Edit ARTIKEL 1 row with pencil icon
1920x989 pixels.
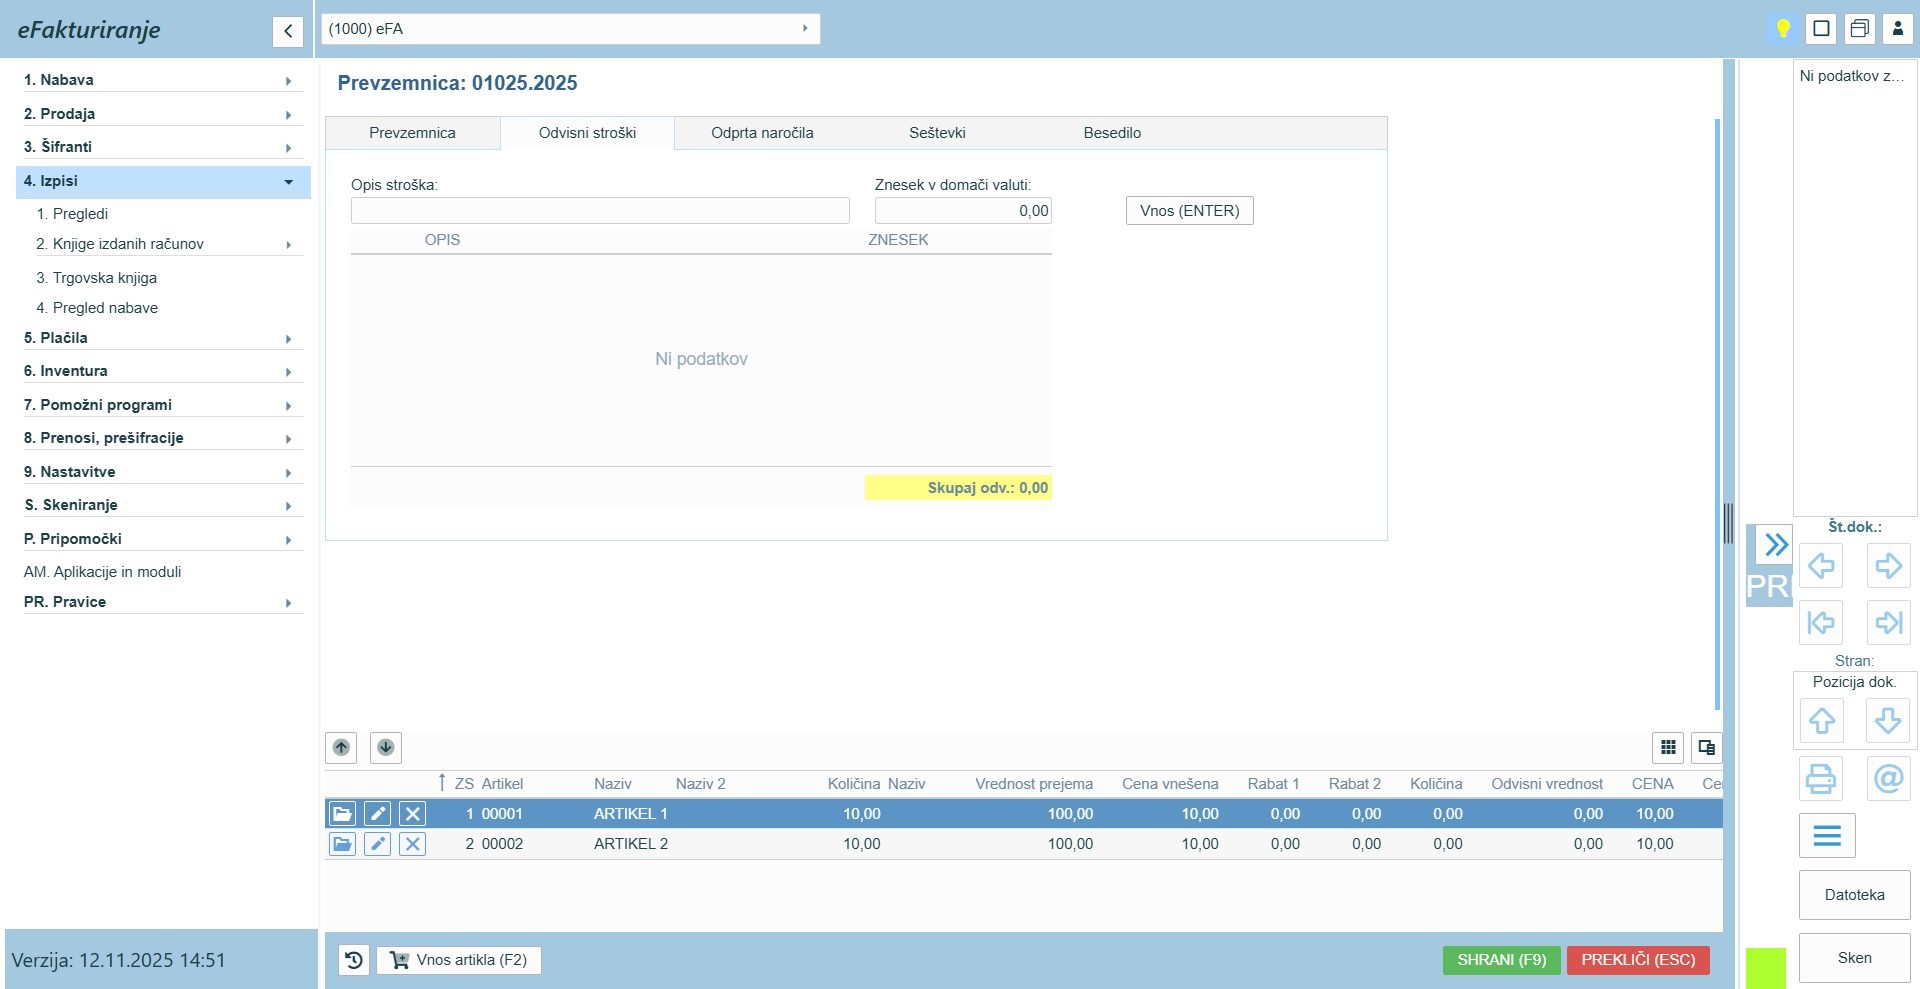coord(377,814)
